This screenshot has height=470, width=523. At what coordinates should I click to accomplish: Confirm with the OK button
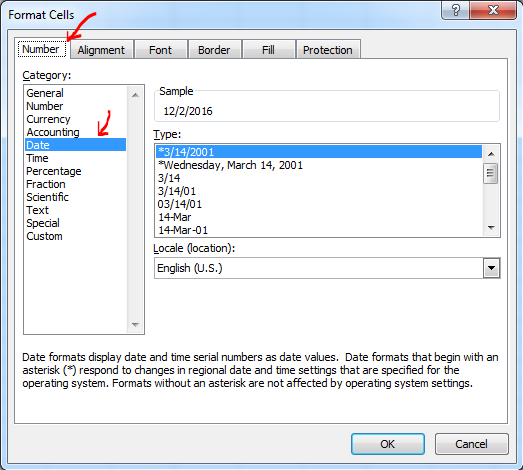(x=388, y=444)
